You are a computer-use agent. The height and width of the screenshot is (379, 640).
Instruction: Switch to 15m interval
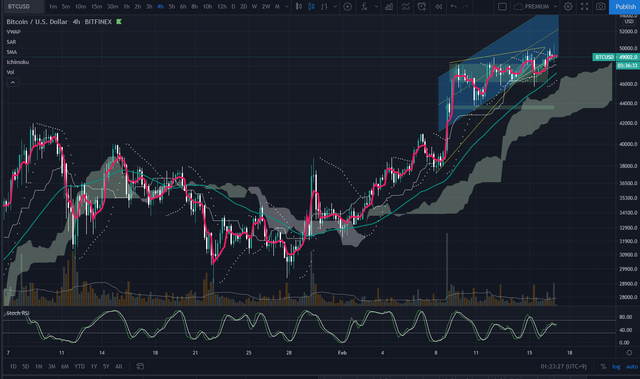96,7
